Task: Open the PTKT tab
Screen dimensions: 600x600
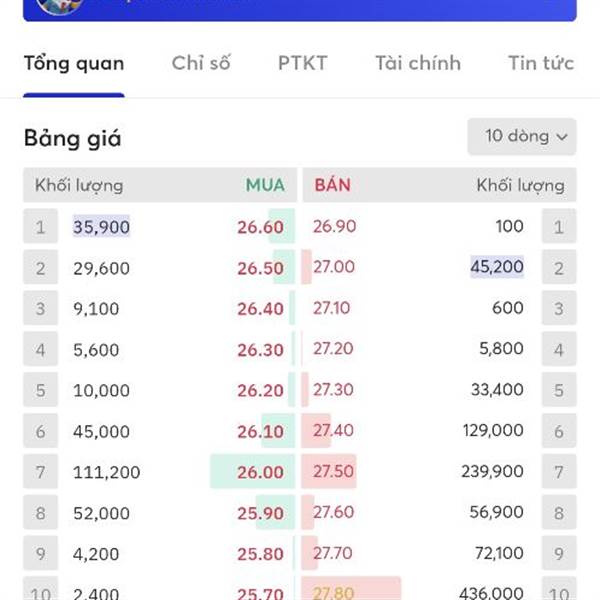Action: (302, 63)
